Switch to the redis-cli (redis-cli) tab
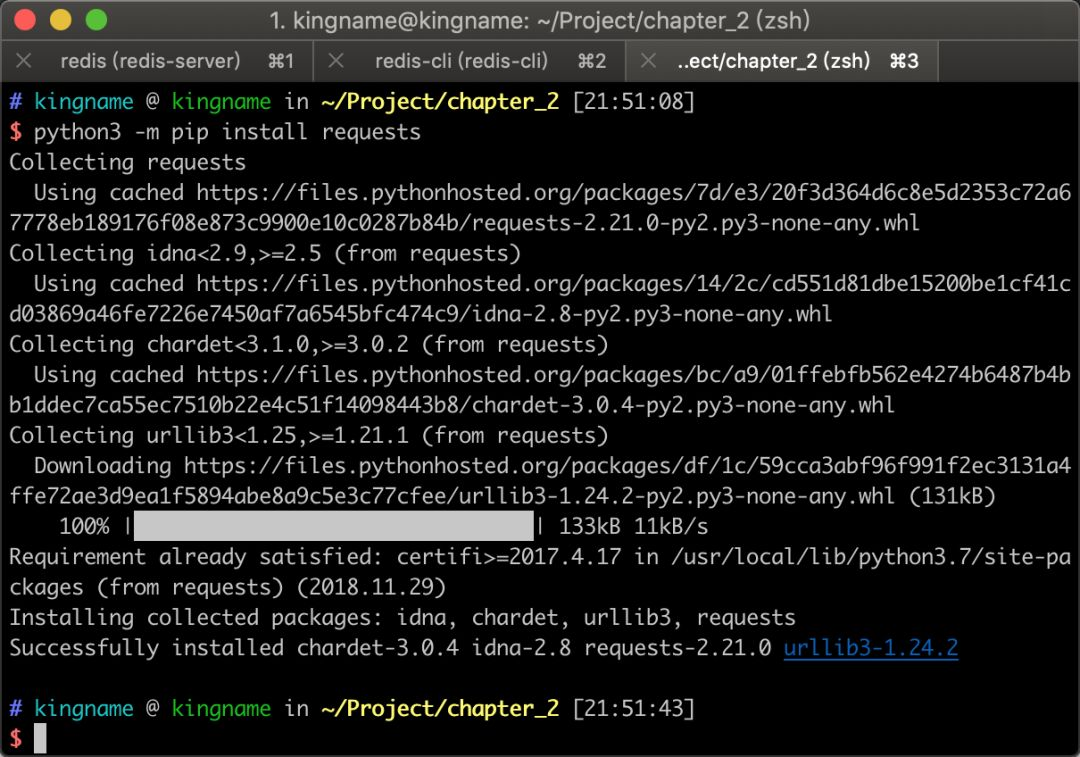The height and width of the screenshot is (757, 1080). 469,61
